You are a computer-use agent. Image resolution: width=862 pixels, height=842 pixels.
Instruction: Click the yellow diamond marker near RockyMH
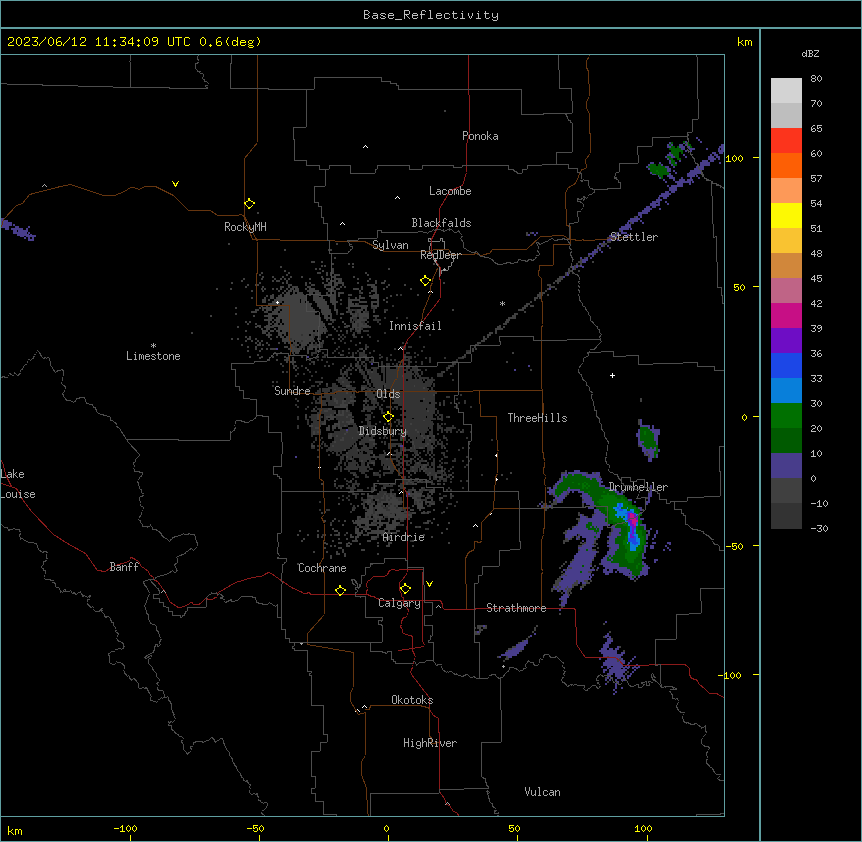[x=249, y=204]
